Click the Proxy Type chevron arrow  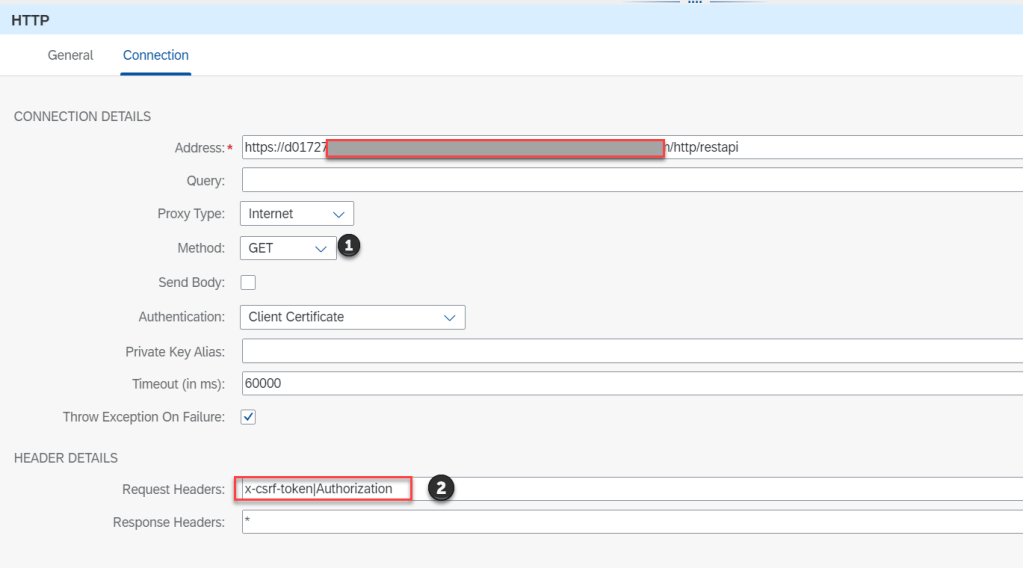coord(338,214)
